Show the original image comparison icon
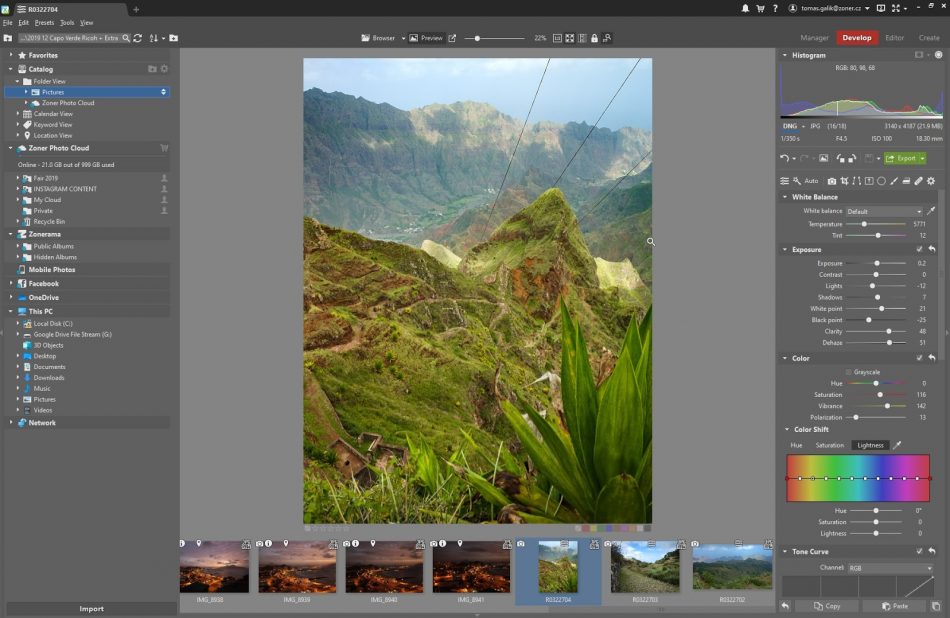 (823, 158)
